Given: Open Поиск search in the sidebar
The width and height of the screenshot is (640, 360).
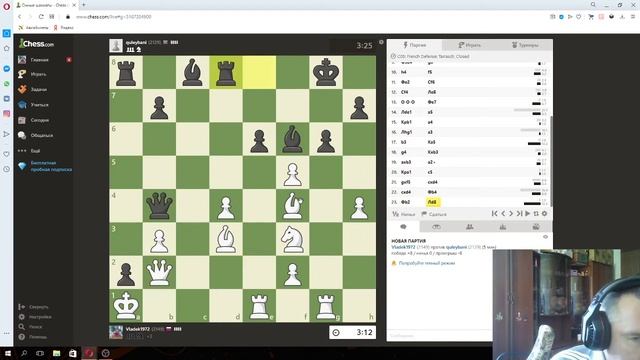Looking at the screenshot, I should [35, 327].
